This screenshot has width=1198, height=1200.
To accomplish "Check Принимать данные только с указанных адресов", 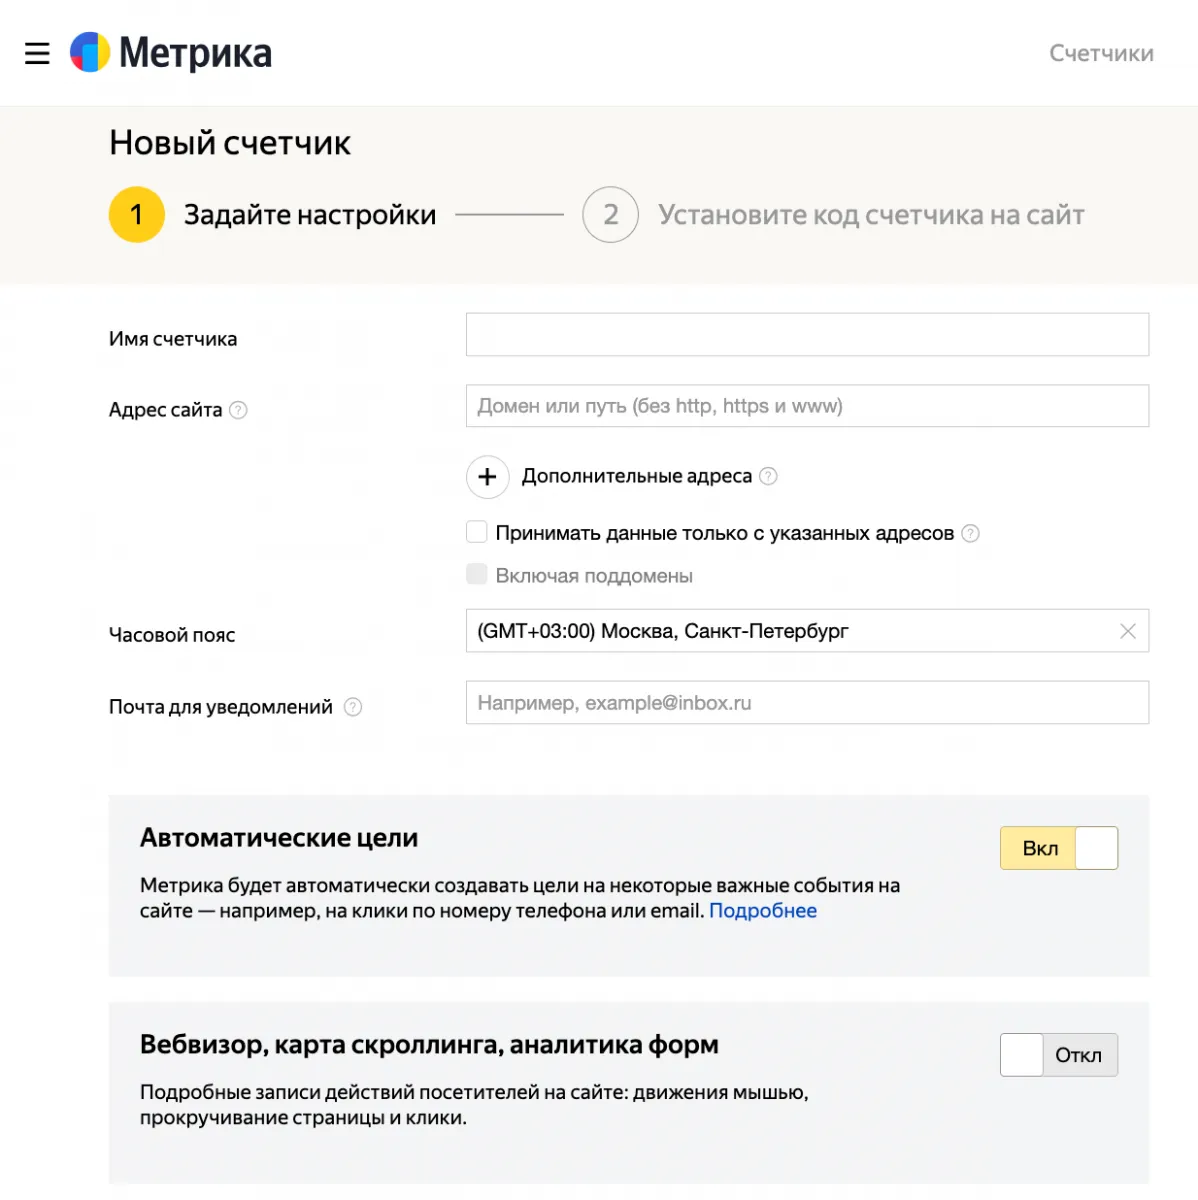I will point(477,532).
